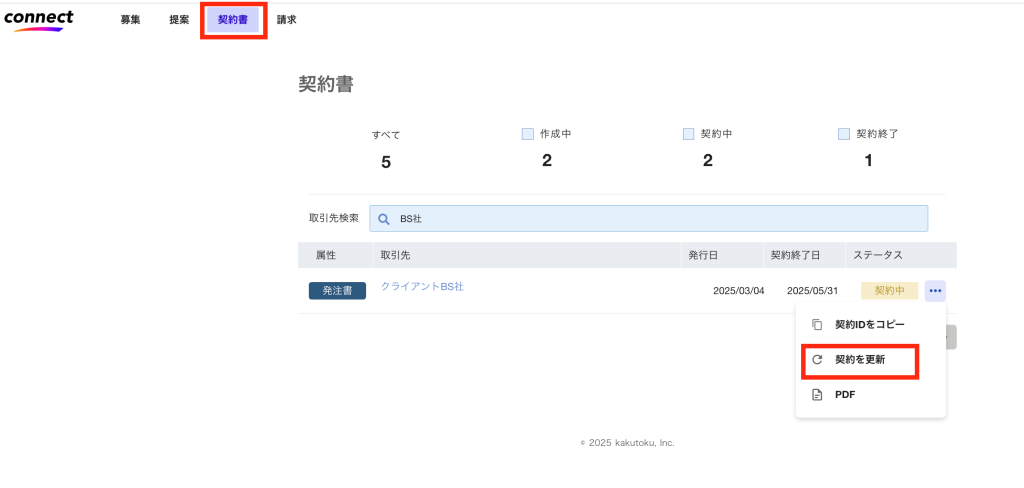Click the connect logo
Image resolution: width=1024 pixels, height=488 pixels.
38,20
